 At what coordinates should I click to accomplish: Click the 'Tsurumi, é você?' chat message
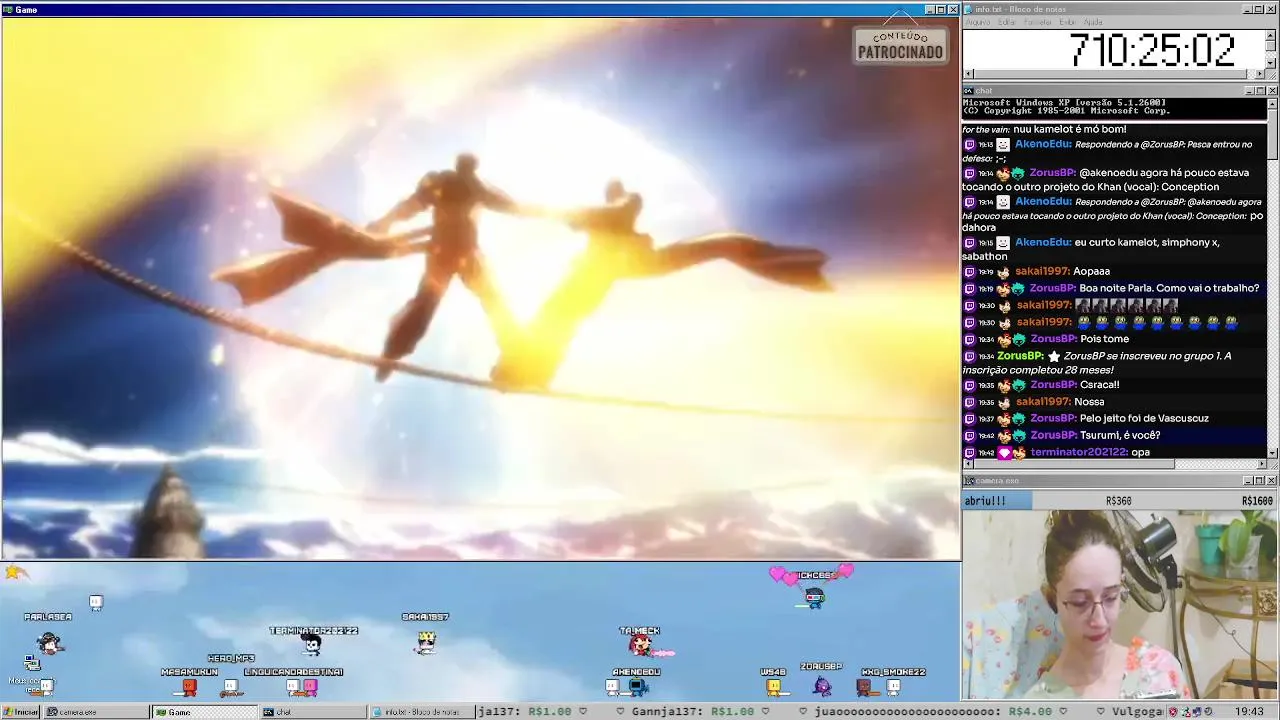[1120, 435]
